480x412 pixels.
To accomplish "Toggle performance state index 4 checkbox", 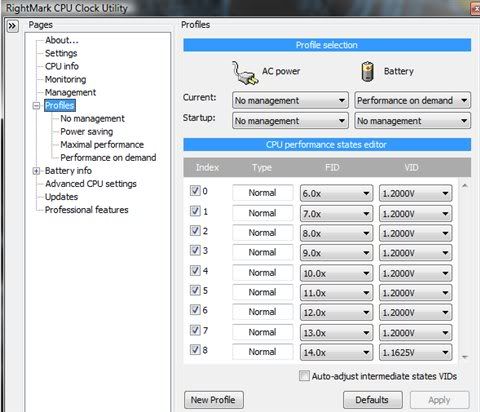I will click(195, 270).
